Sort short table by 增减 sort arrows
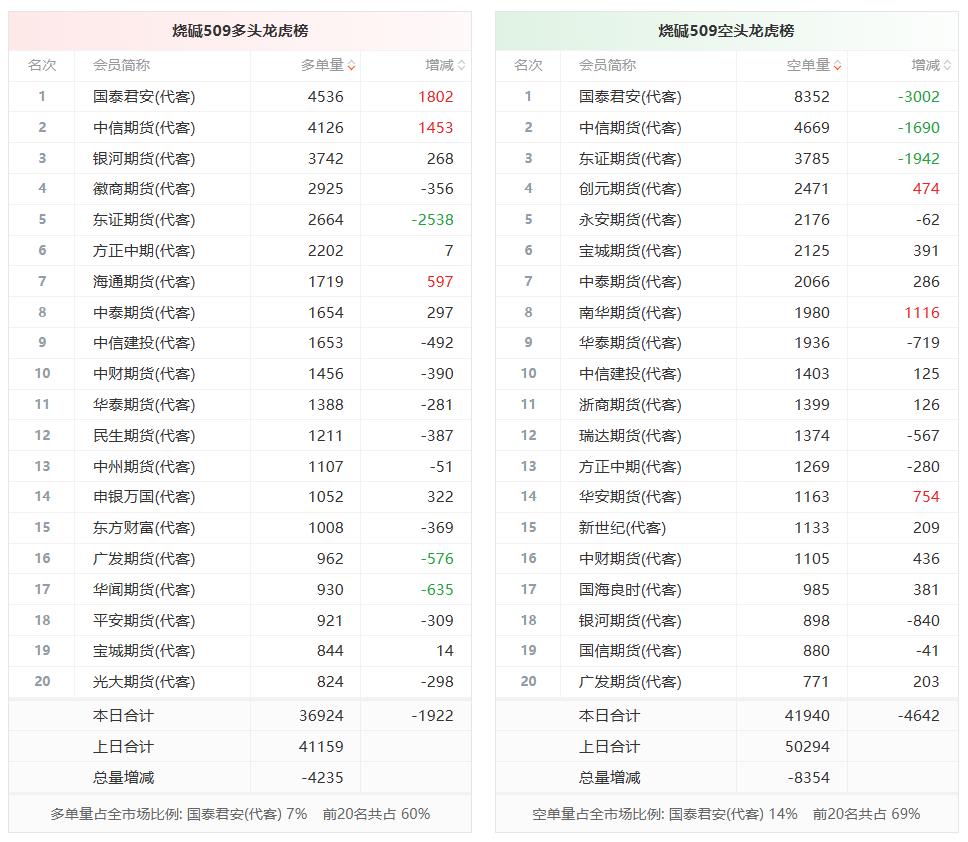This screenshot has height=842, width=968. point(948,65)
